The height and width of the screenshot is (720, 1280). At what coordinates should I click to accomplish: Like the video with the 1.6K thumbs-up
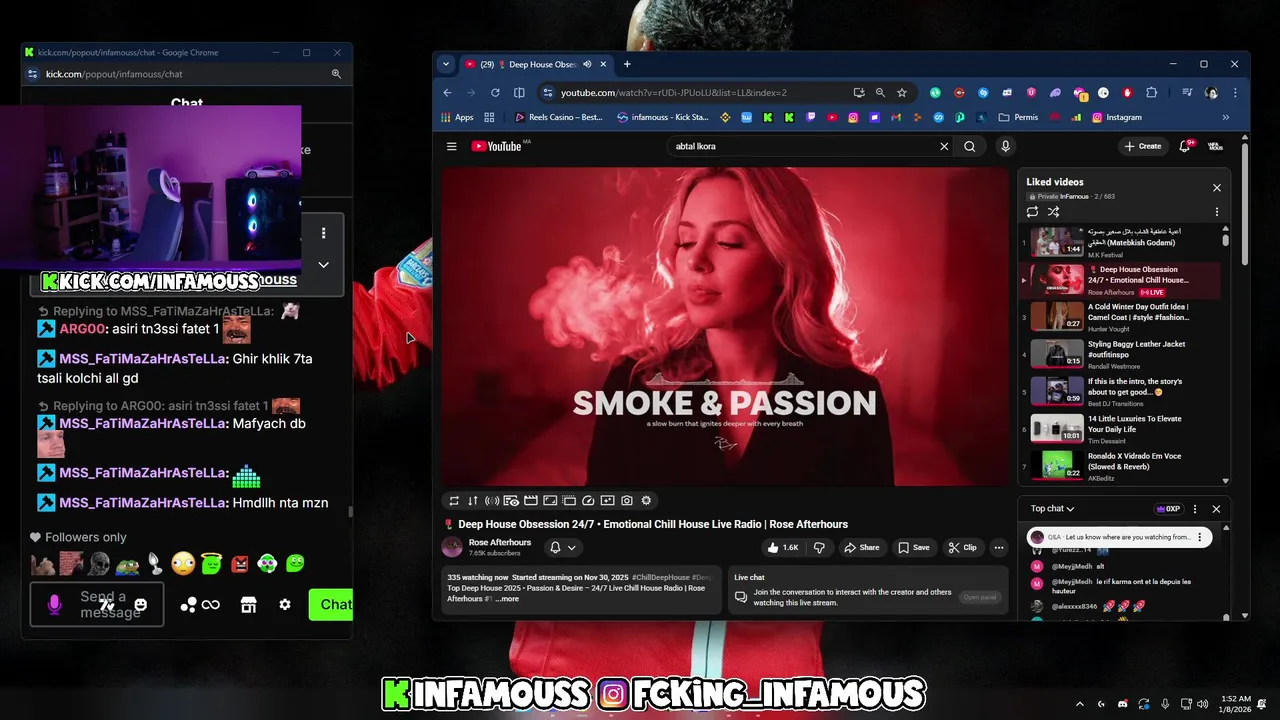(783, 547)
